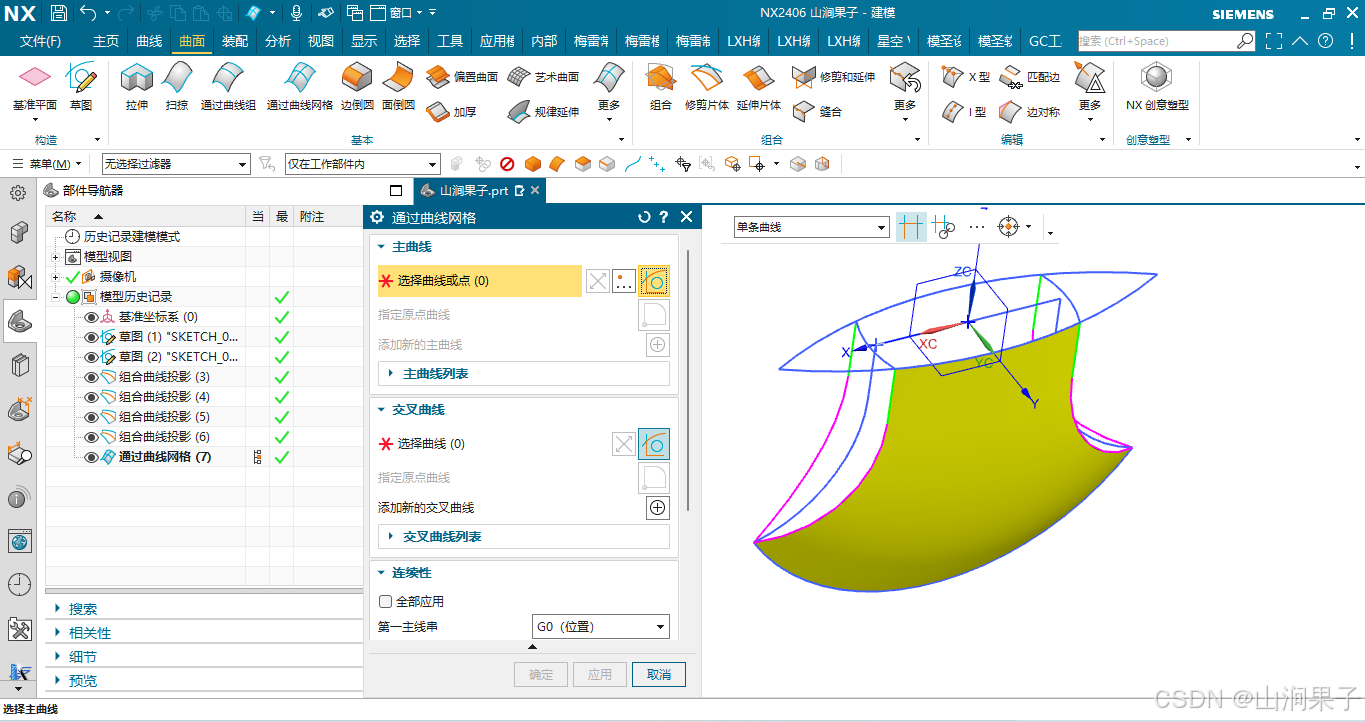
Task: Open the 通过曲线组 surface tool
Action: (228, 86)
